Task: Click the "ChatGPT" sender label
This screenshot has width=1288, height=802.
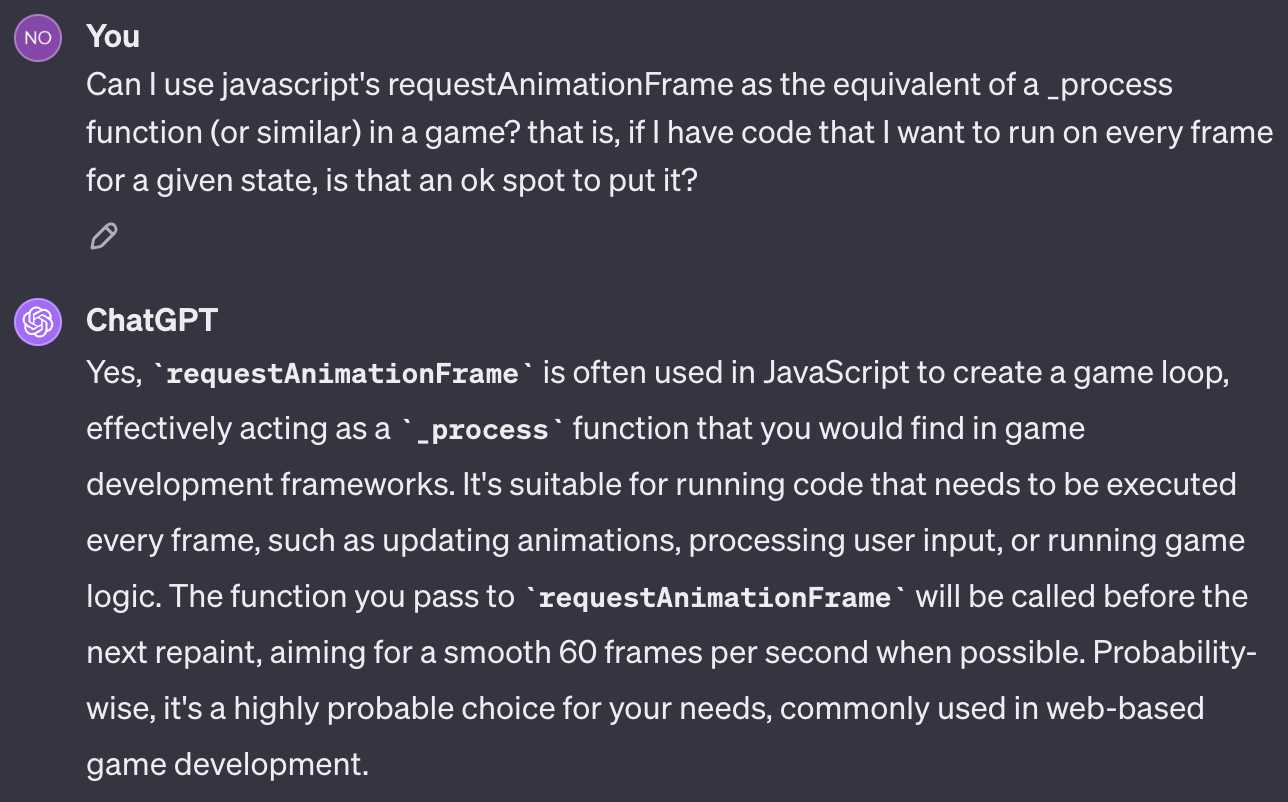Action: [x=152, y=322]
